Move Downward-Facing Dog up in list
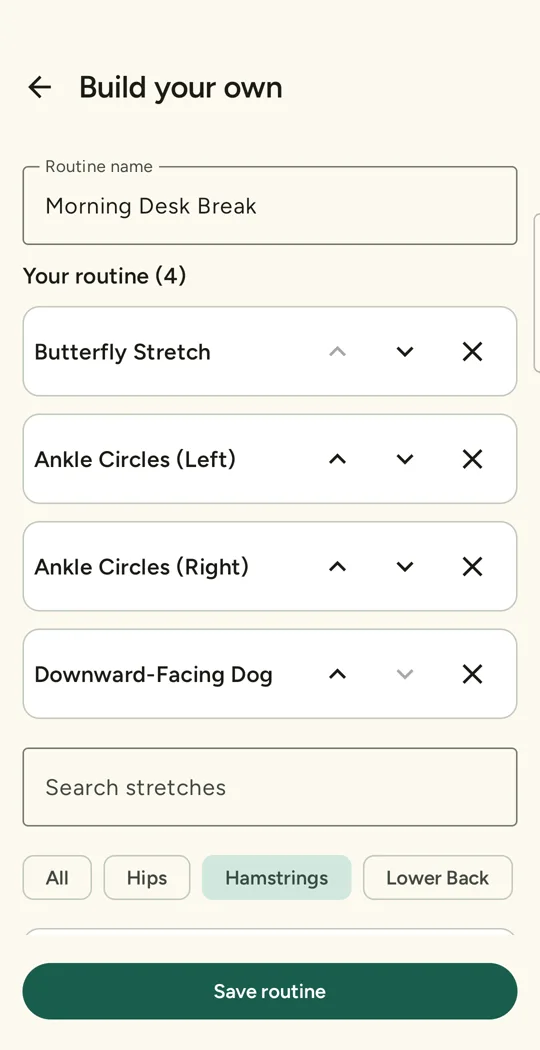Screen dimensions: 540x1050 coord(337,674)
